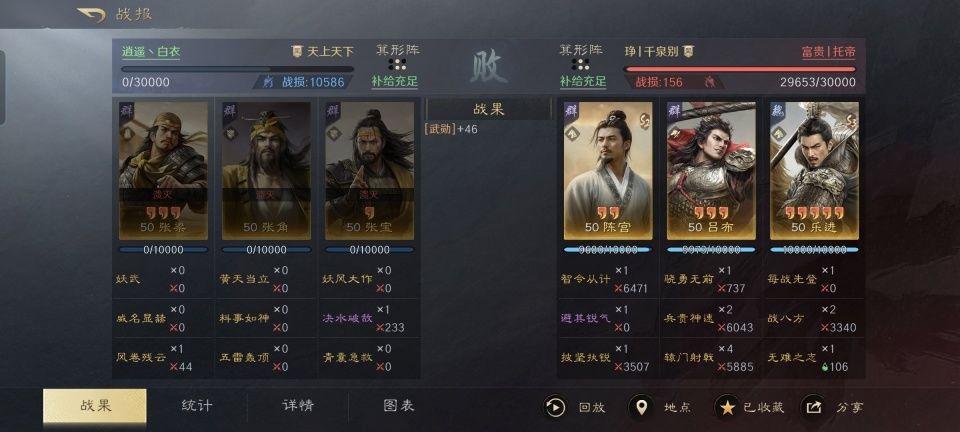Select the 战果 tab
Viewport: 960px width, 432px height.
95,406
